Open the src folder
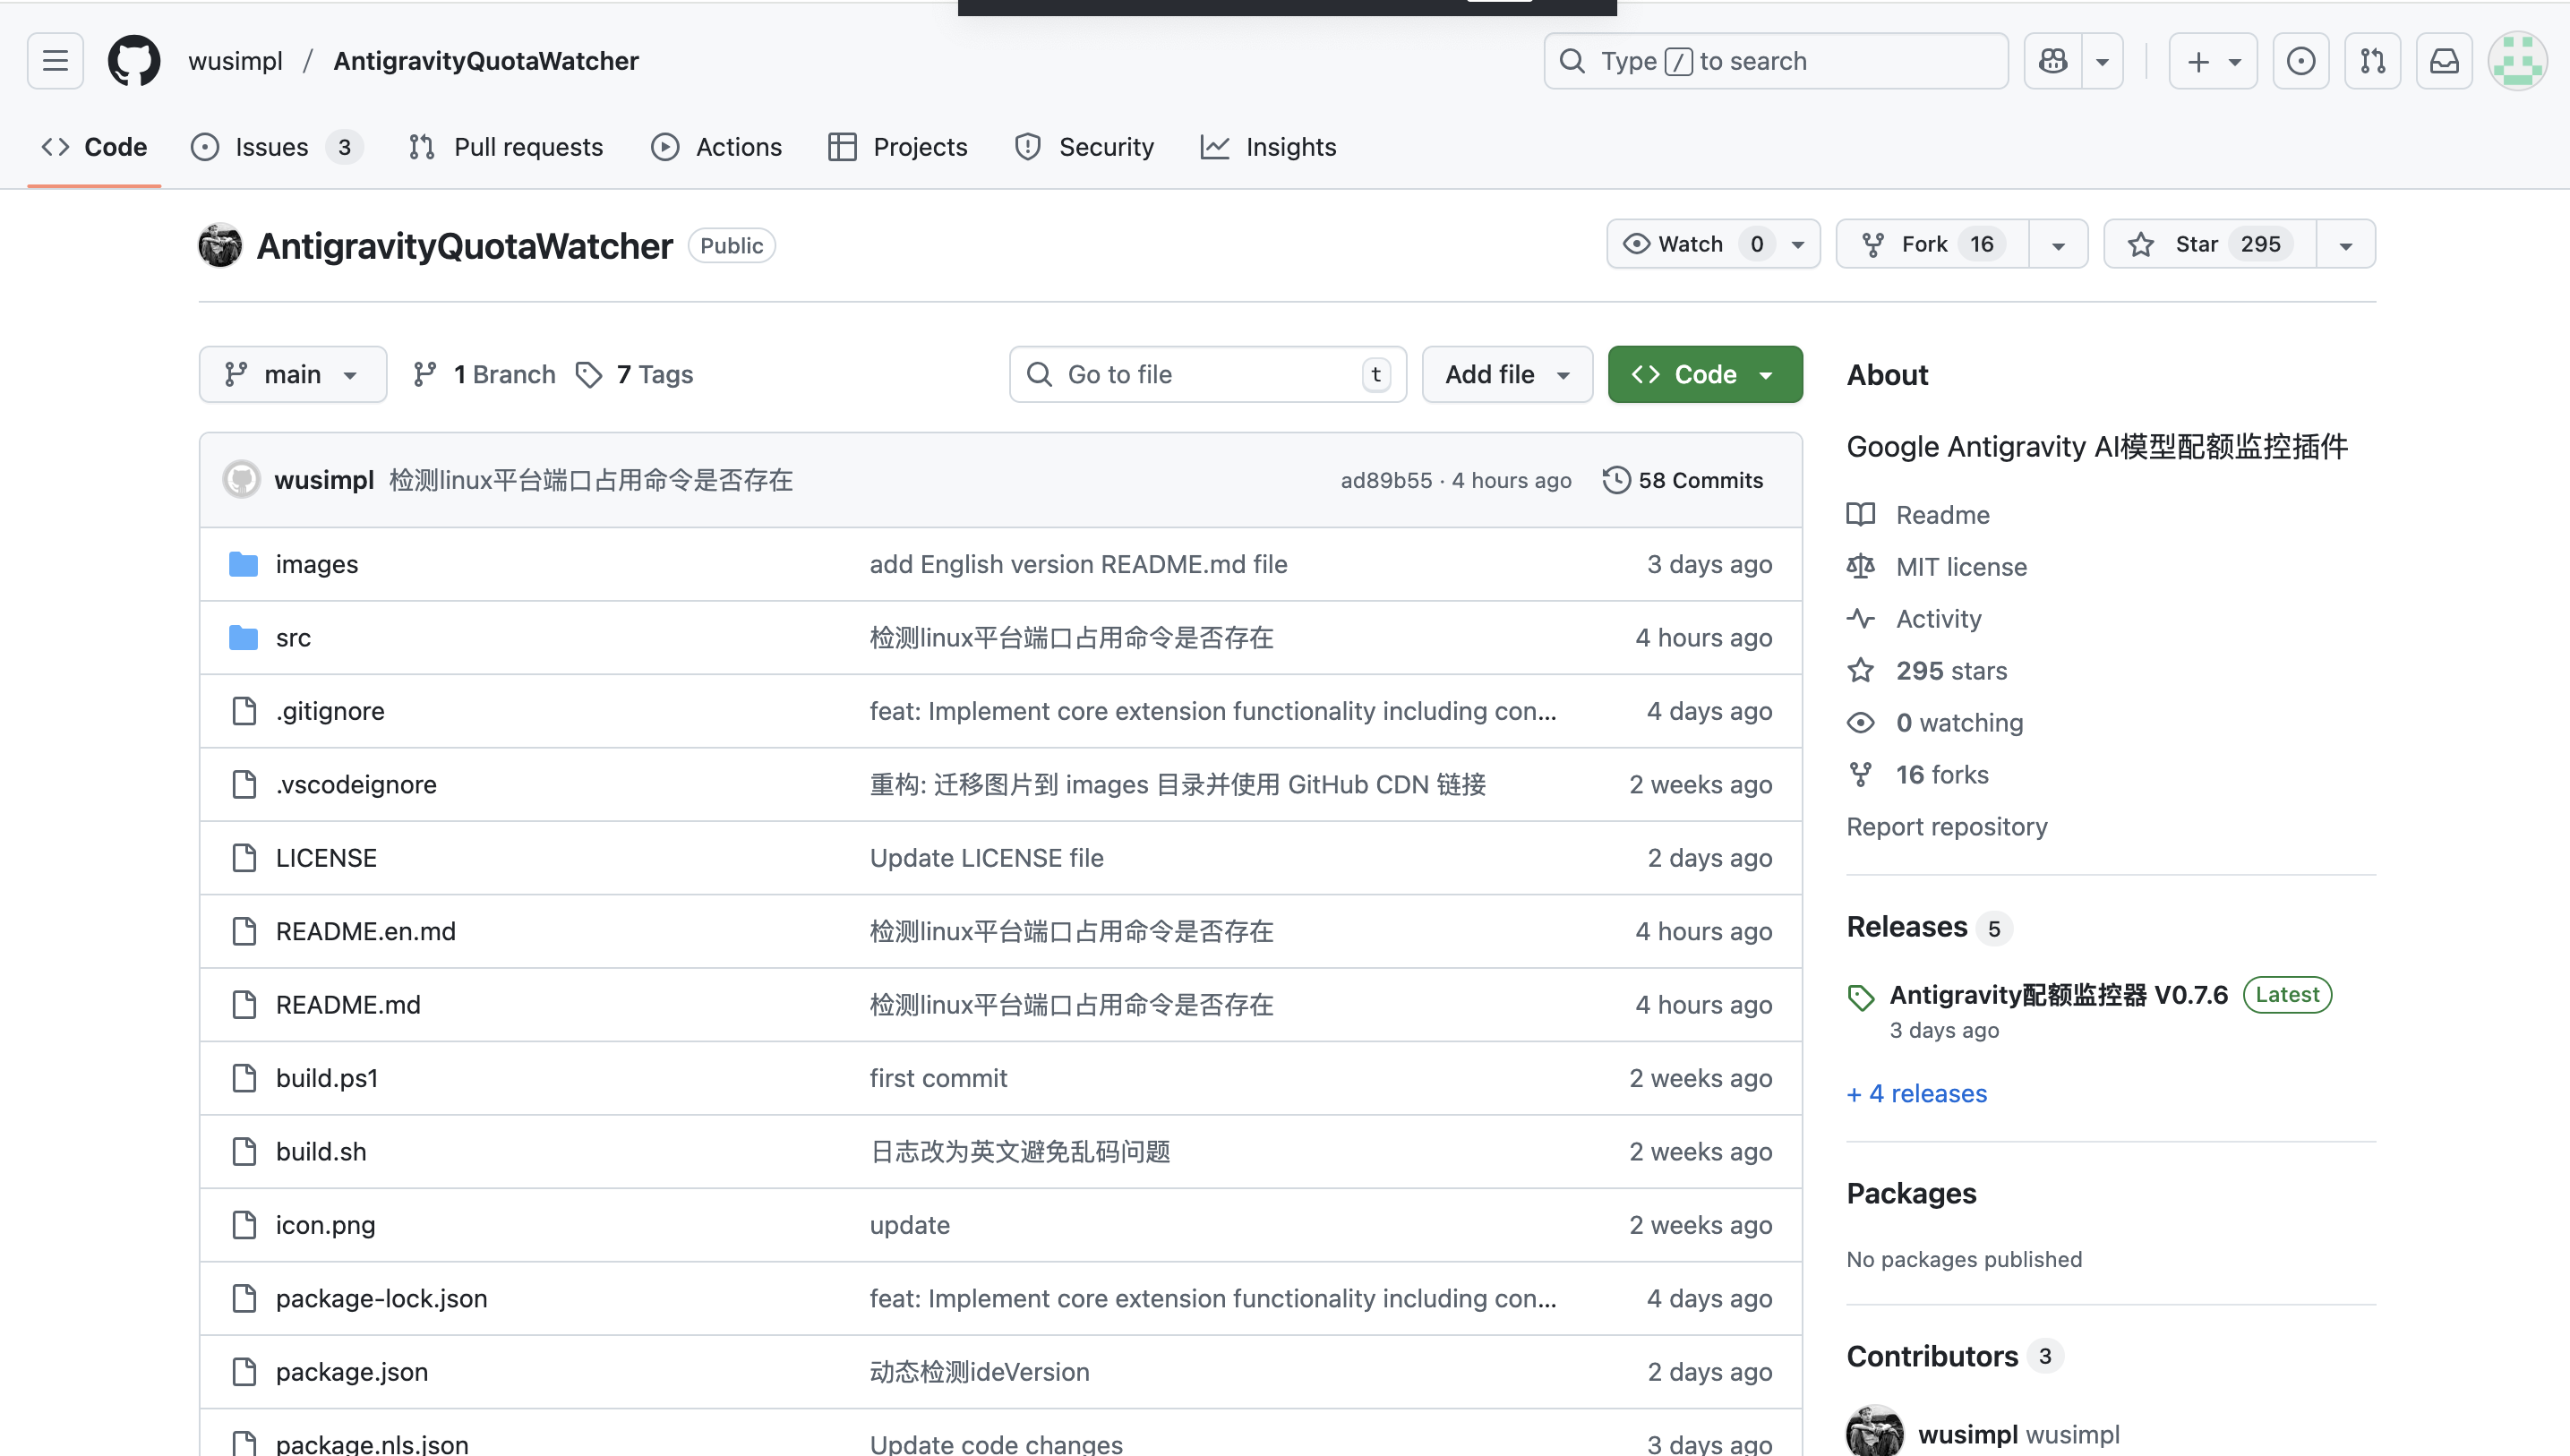The image size is (2570, 1456). point(293,638)
